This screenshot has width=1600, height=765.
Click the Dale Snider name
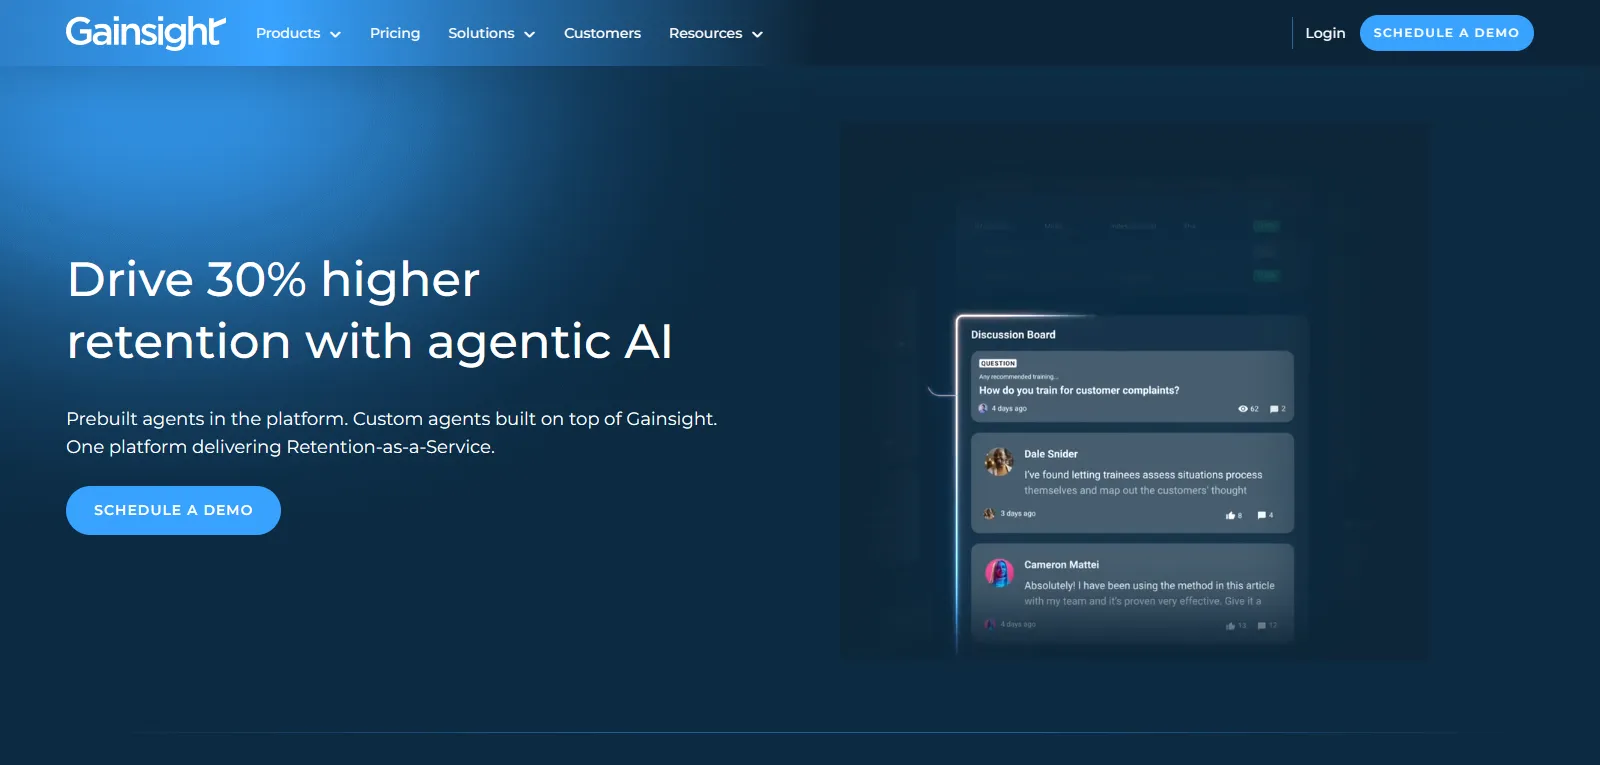pyautogui.click(x=1051, y=454)
